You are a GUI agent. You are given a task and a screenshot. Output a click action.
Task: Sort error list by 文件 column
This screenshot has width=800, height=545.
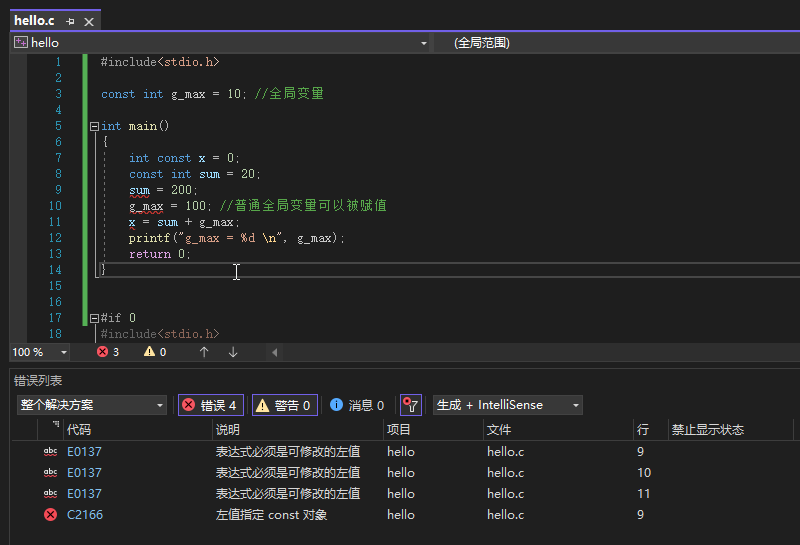click(498, 430)
